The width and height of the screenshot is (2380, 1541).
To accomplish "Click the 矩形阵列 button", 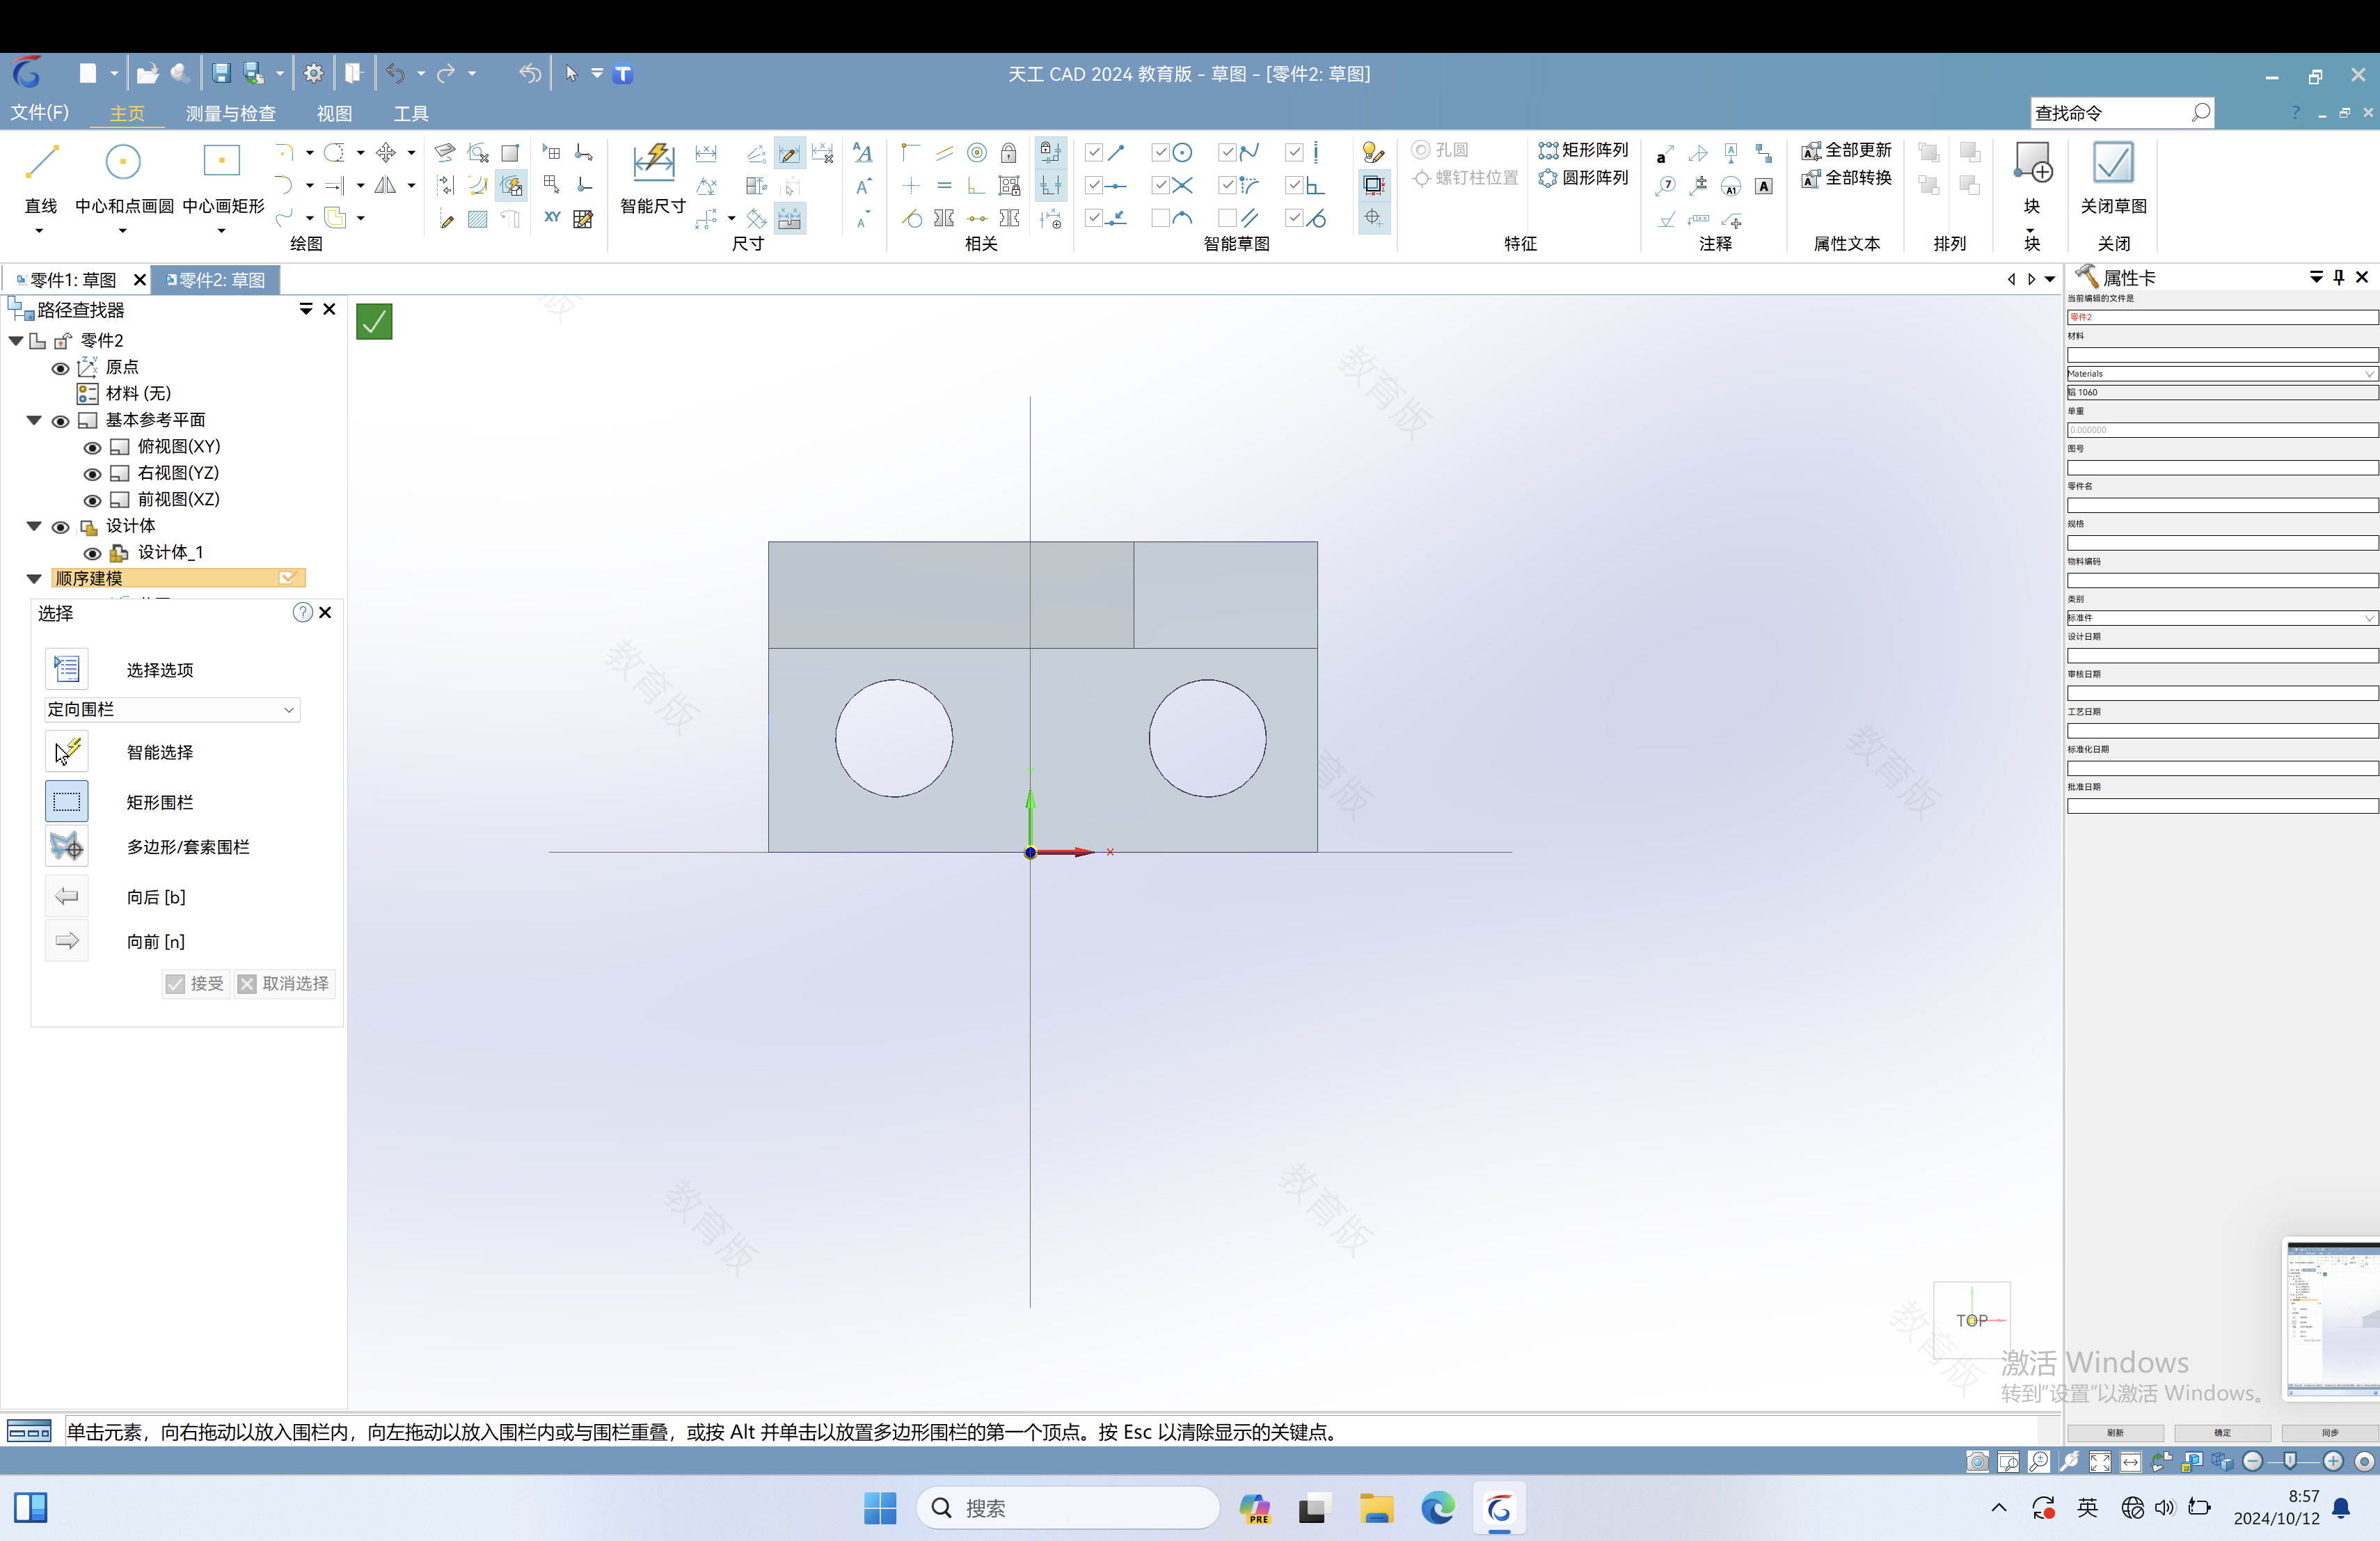I will point(1584,150).
